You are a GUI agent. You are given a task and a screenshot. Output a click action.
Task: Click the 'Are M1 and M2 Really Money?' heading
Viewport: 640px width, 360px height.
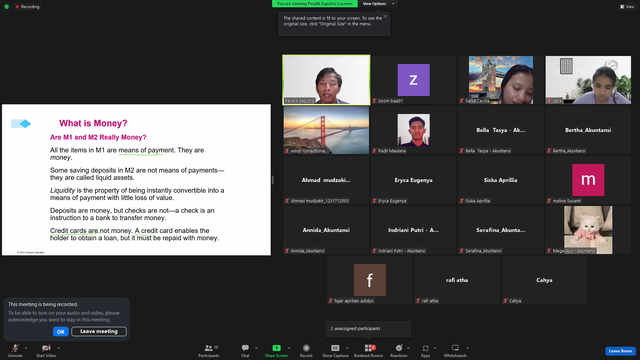click(98, 138)
